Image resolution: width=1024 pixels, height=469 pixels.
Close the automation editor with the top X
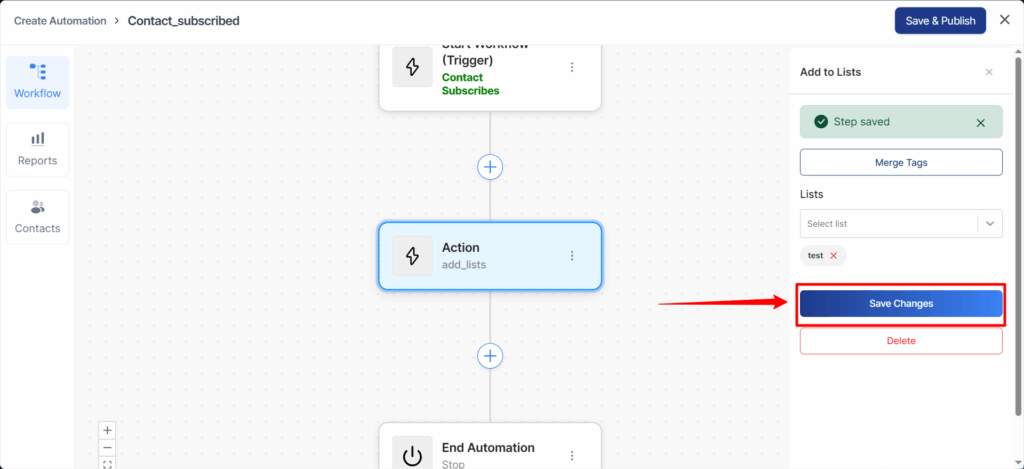point(1004,20)
